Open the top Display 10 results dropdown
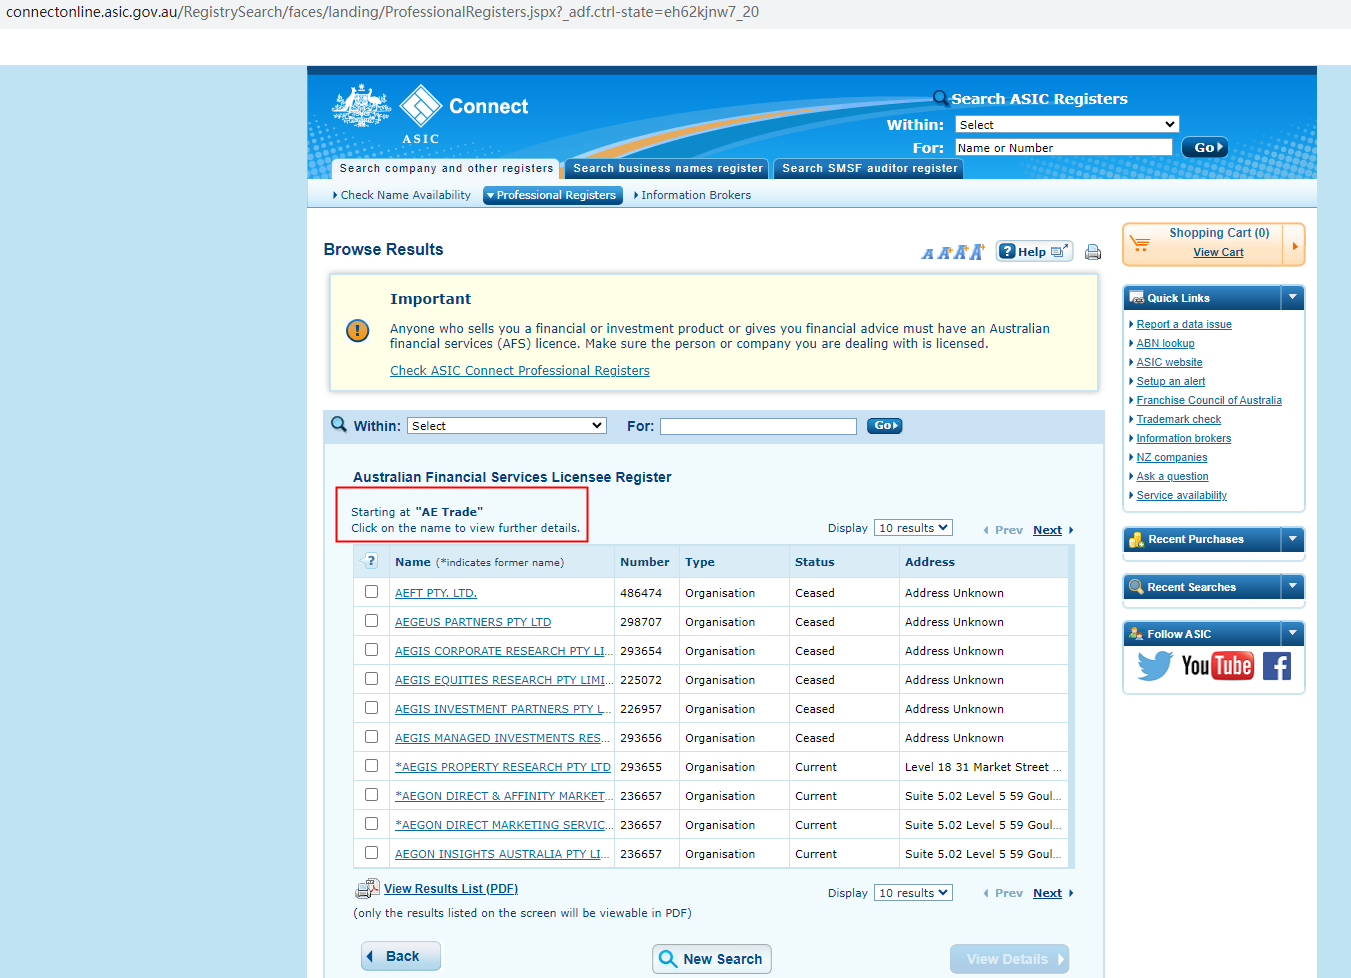The image size is (1351, 978). [913, 528]
